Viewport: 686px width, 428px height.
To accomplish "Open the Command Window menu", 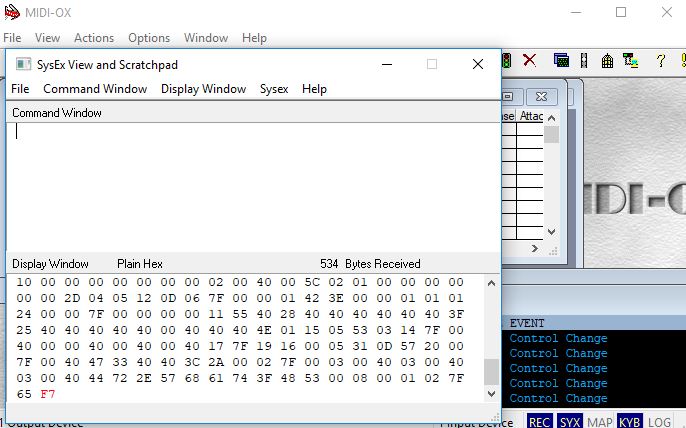I will (x=95, y=89).
